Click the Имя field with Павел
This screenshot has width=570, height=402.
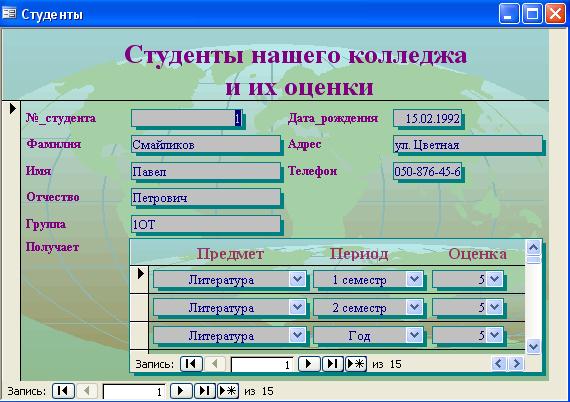[206, 171]
